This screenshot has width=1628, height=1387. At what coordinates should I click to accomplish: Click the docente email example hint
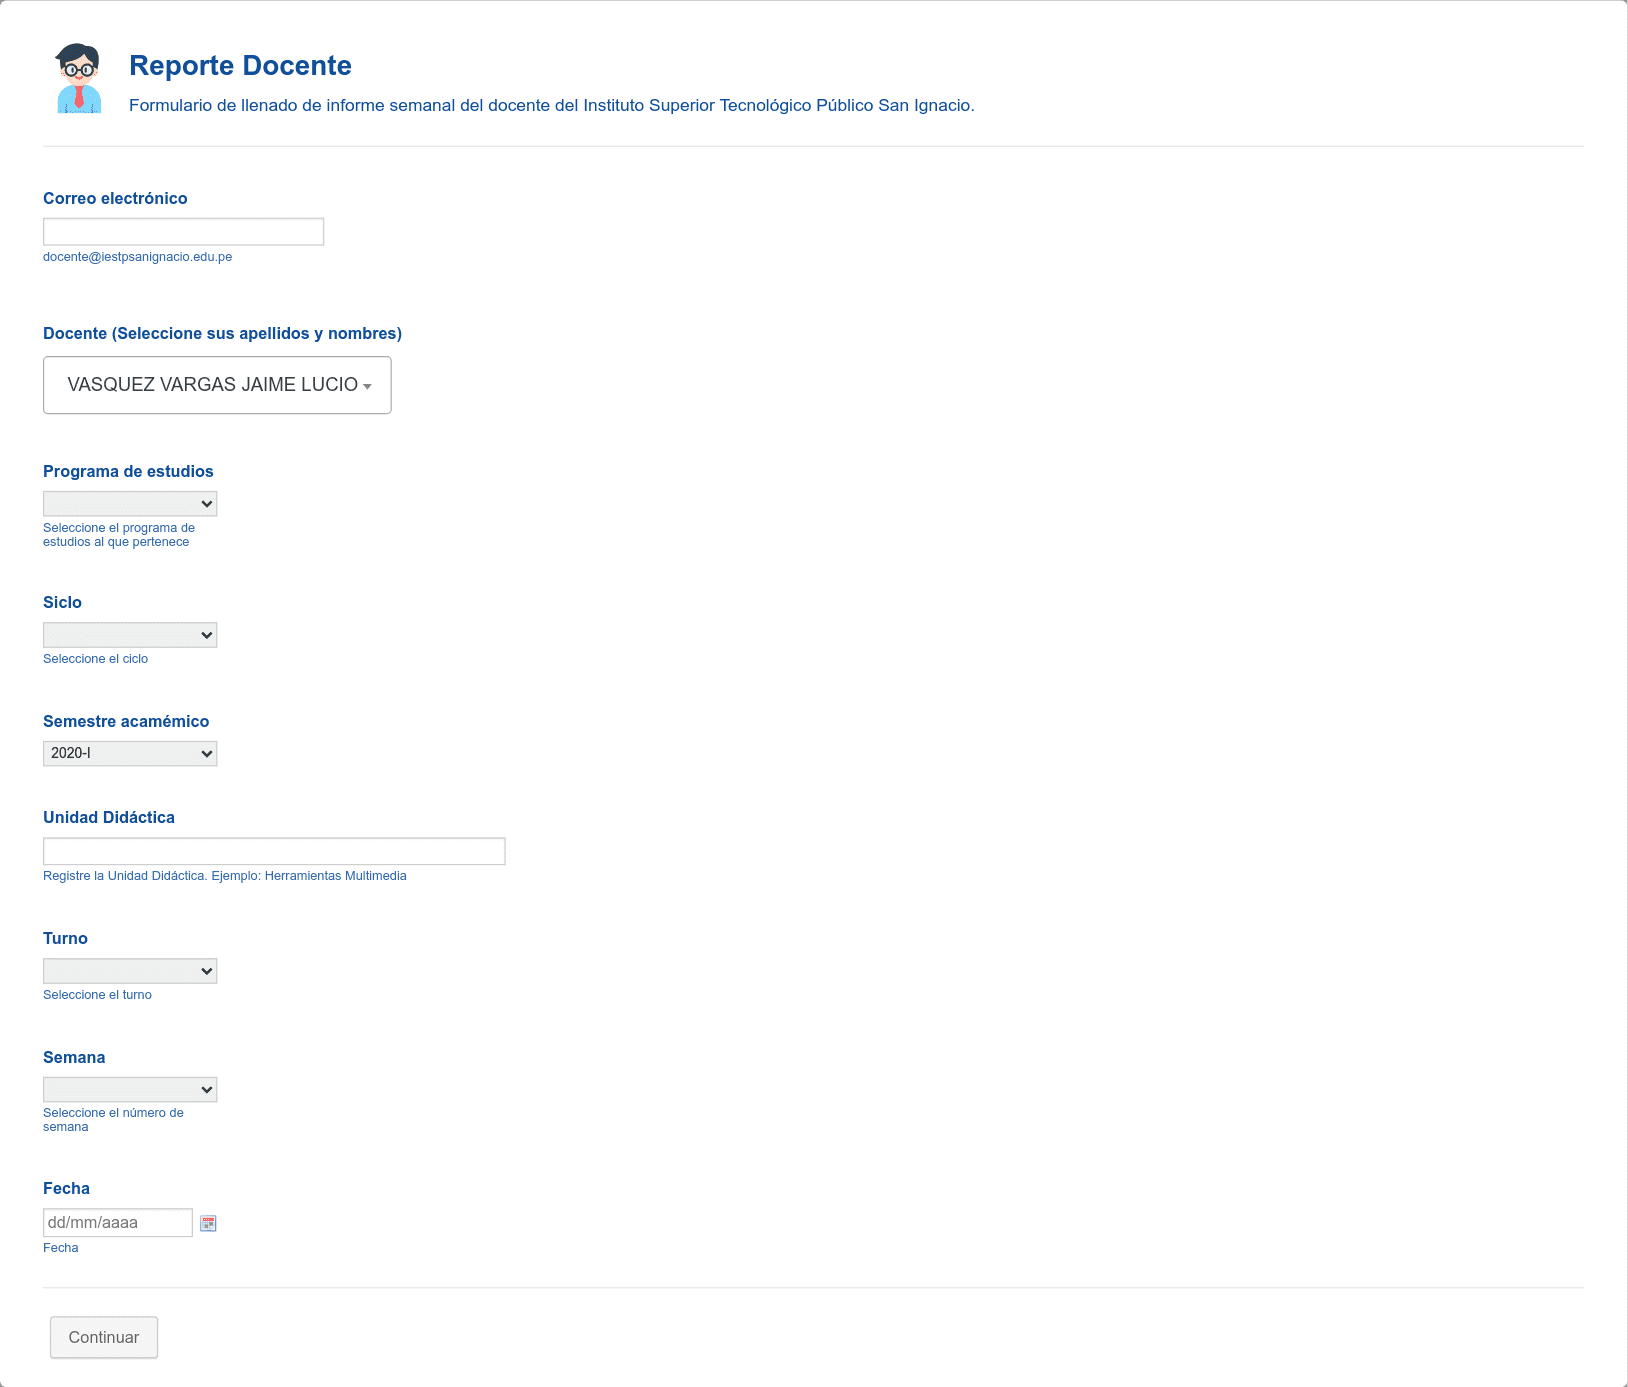coord(137,257)
